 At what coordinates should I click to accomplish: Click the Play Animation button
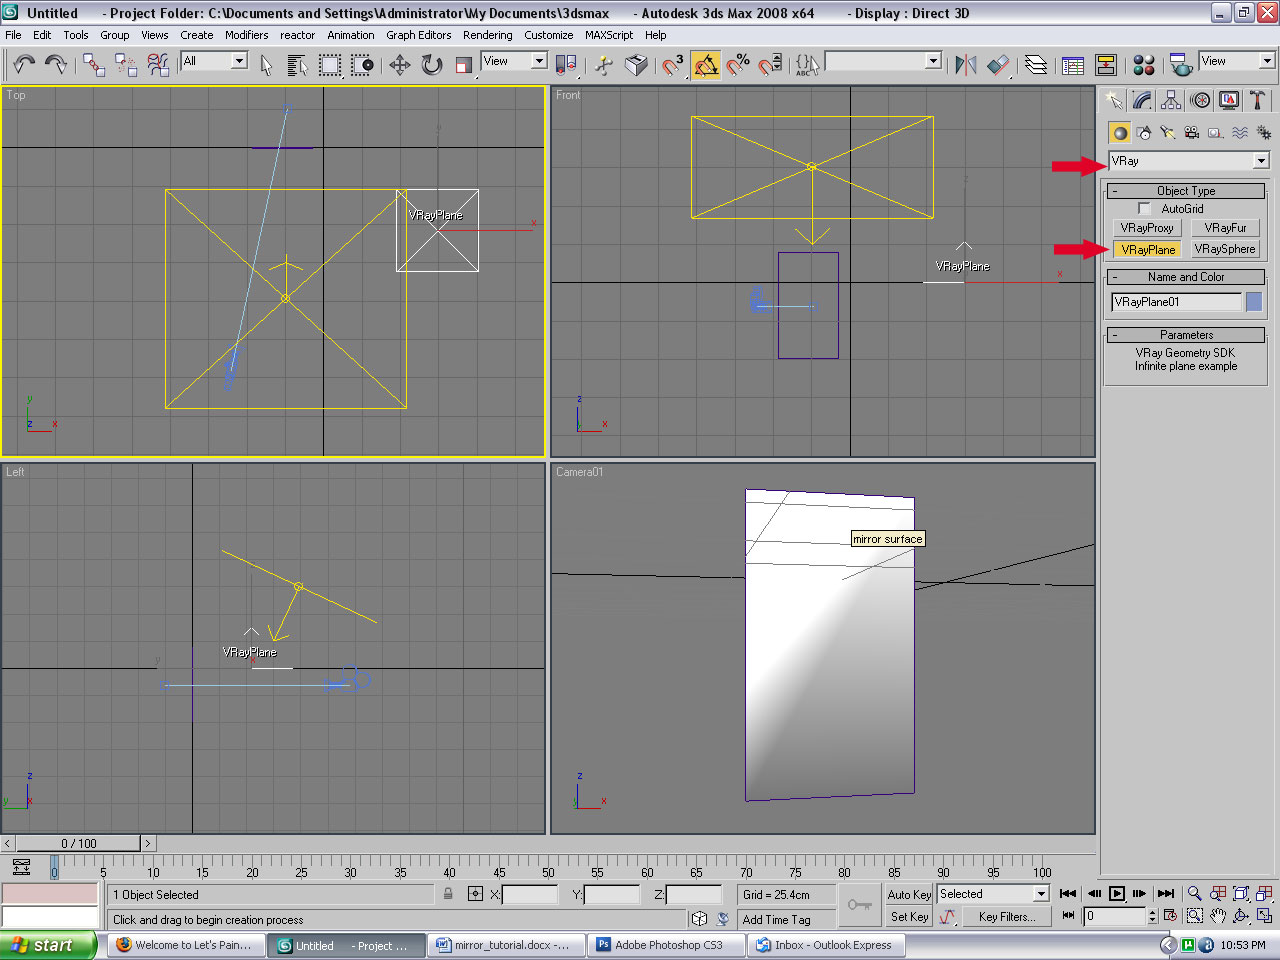(1117, 894)
